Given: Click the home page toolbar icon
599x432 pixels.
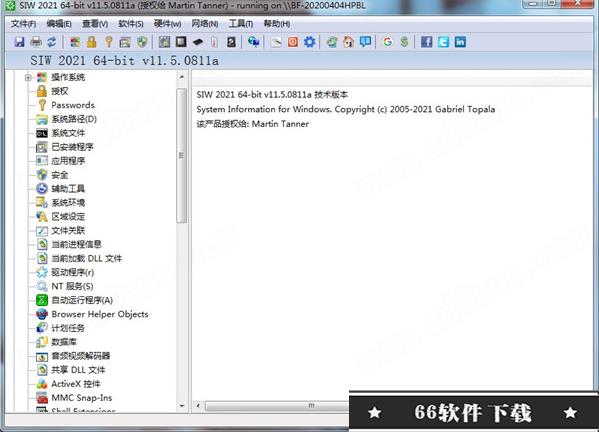Looking at the screenshot, I should pos(348,42).
